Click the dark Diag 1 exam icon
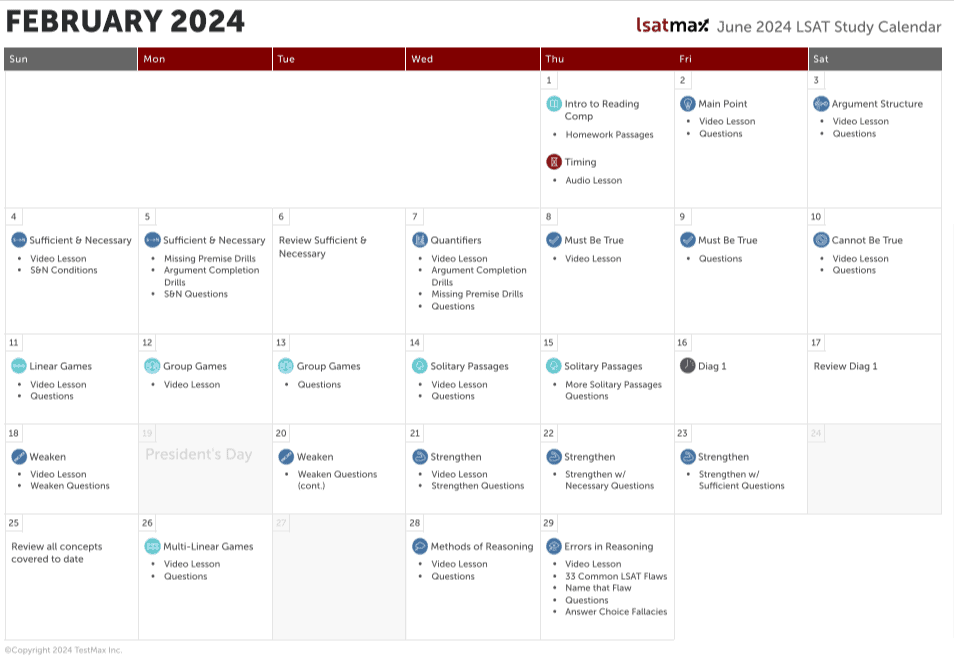The image size is (954, 669). click(687, 366)
